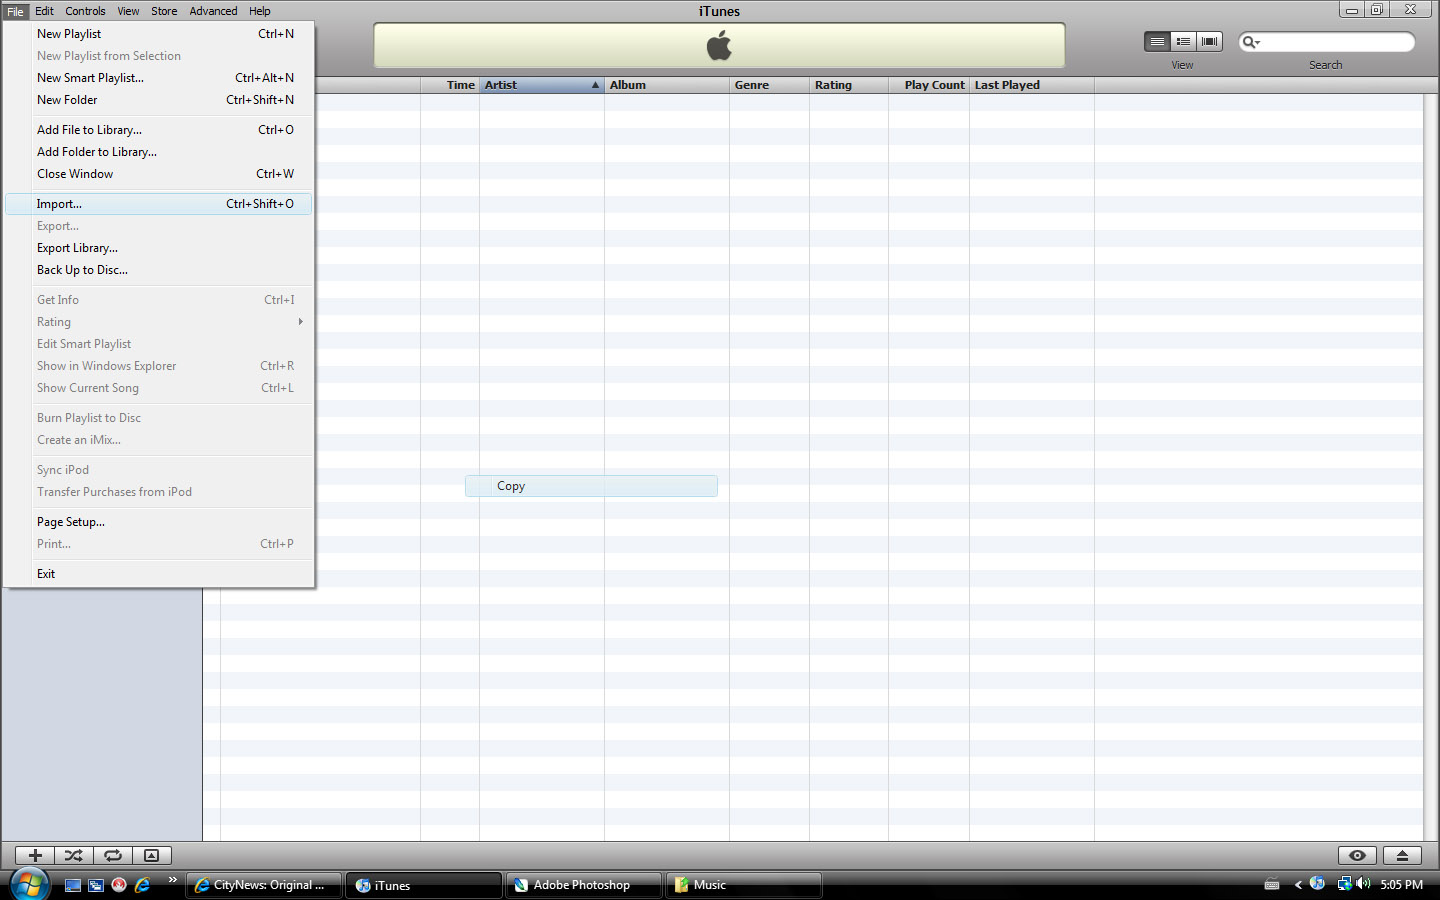Switch to grouped album view

tap(1183, 41)
